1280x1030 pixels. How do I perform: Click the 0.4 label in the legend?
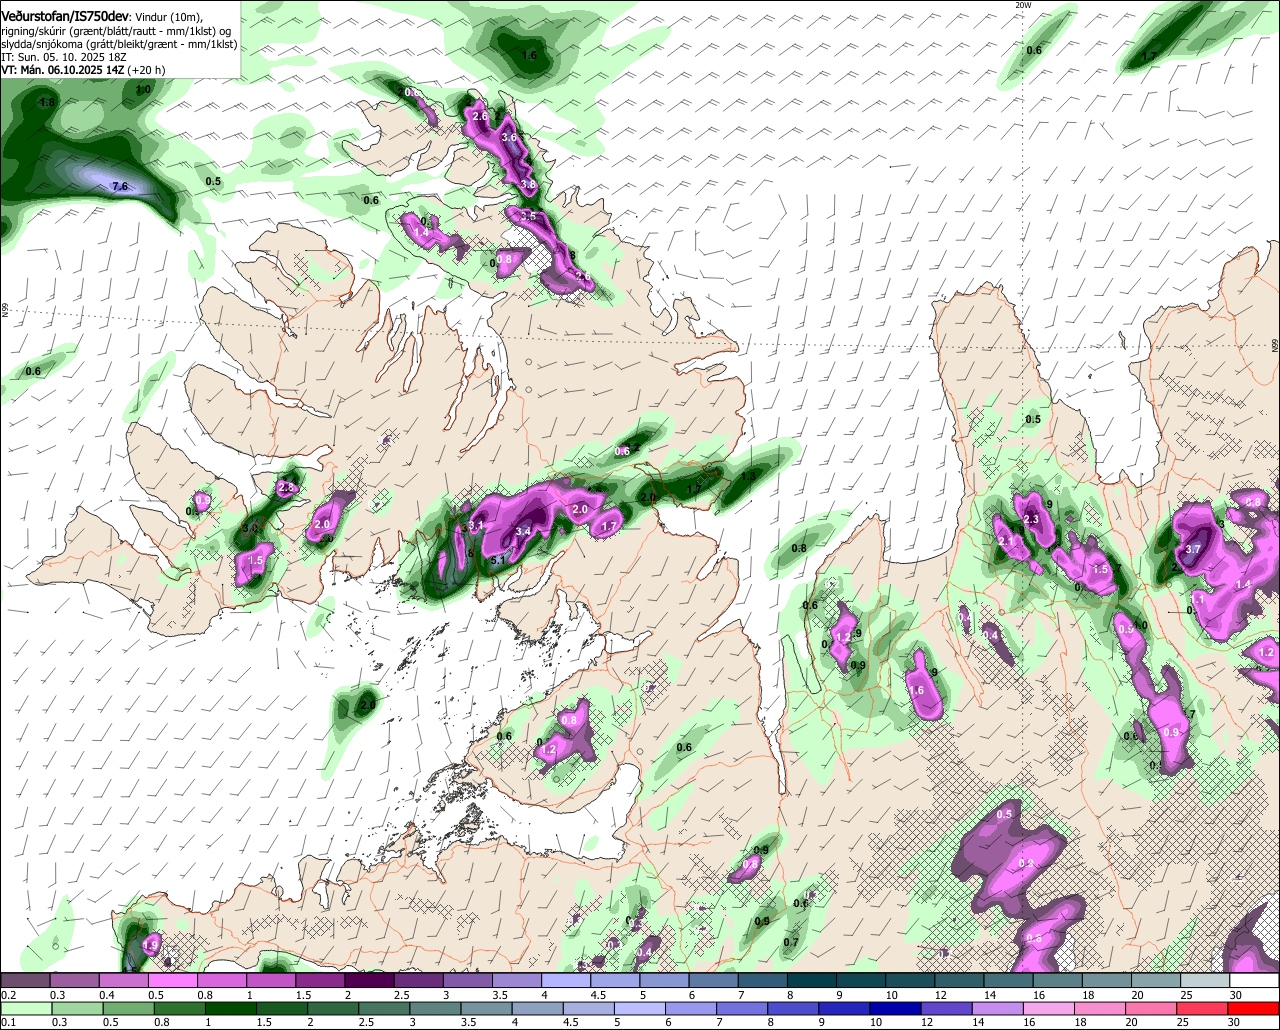pyautogui.click(x=107, y=995)
